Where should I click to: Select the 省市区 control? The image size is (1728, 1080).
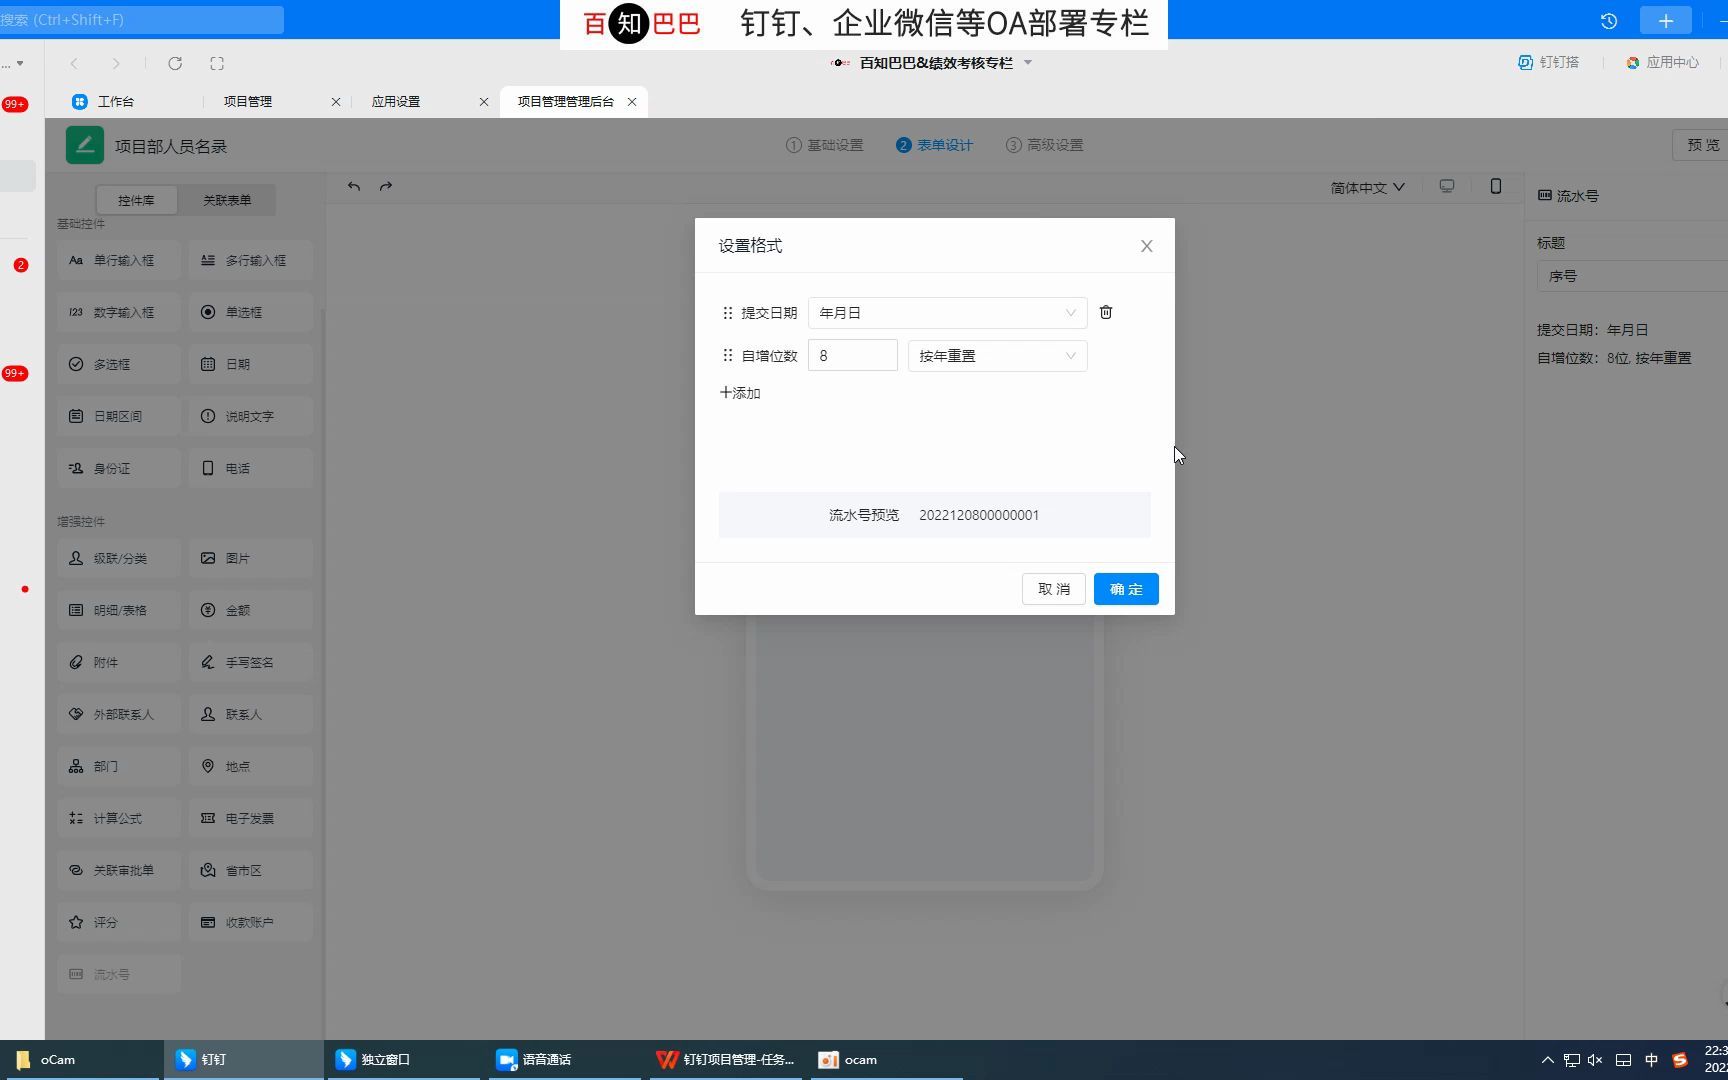click(x=251, y=870)
